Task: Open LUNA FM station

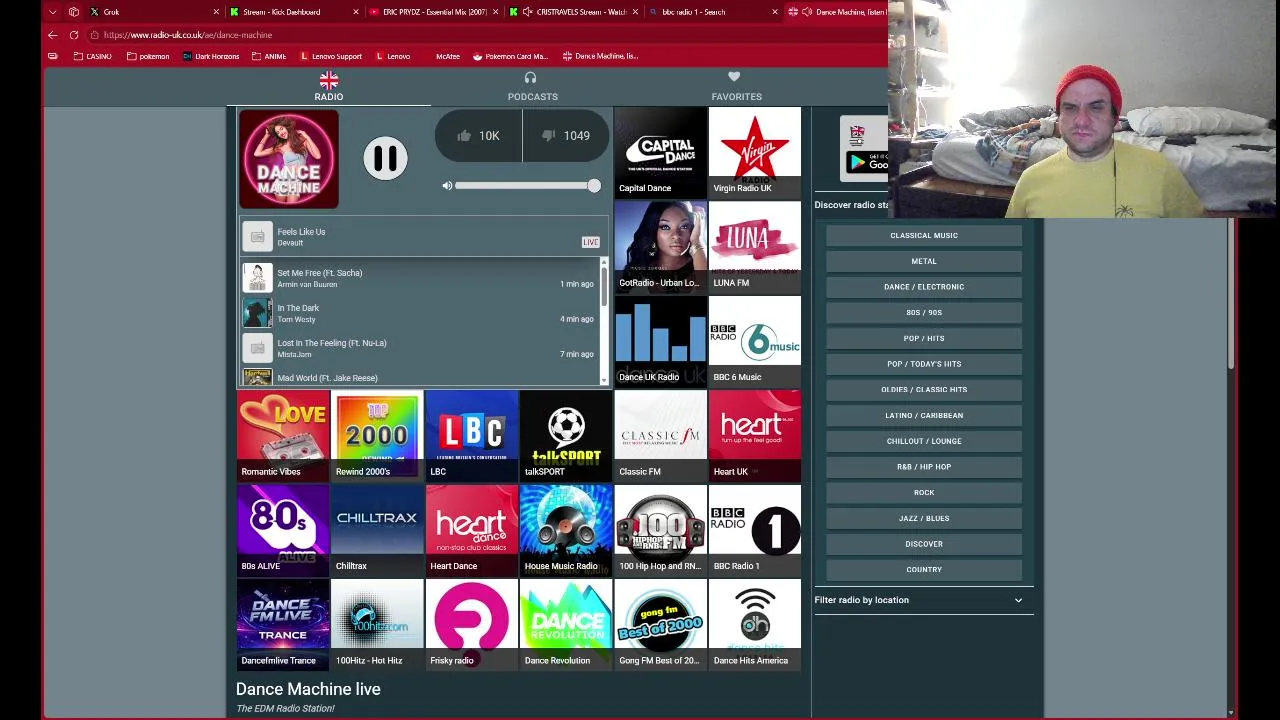Action: click(x=754, y=247)
